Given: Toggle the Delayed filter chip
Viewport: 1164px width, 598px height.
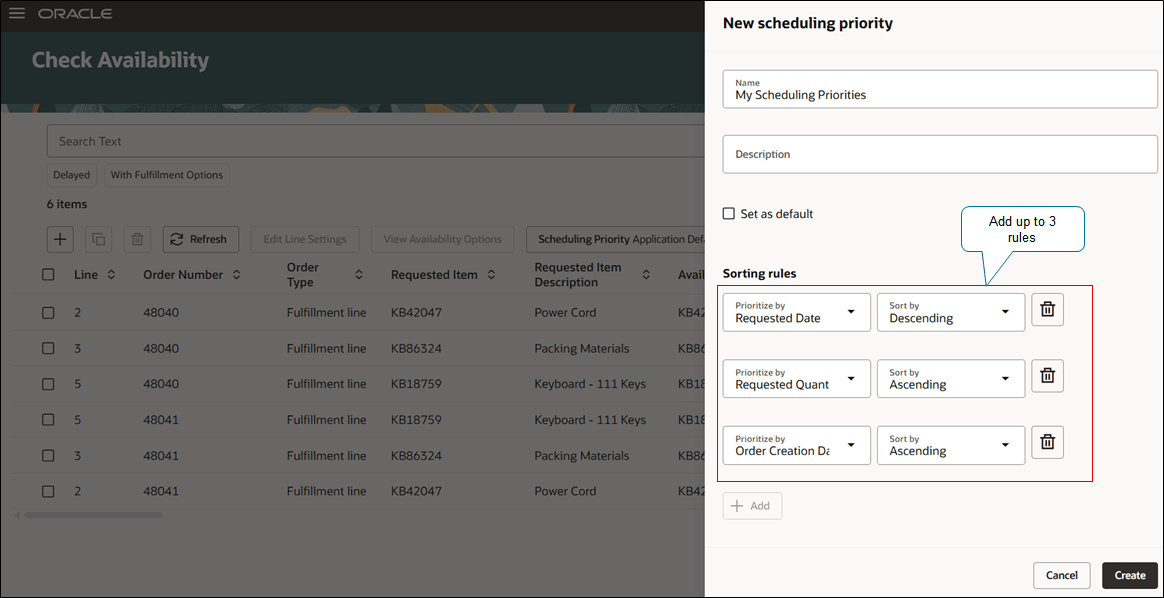Looking at the screenshot, I should point(71,175).
